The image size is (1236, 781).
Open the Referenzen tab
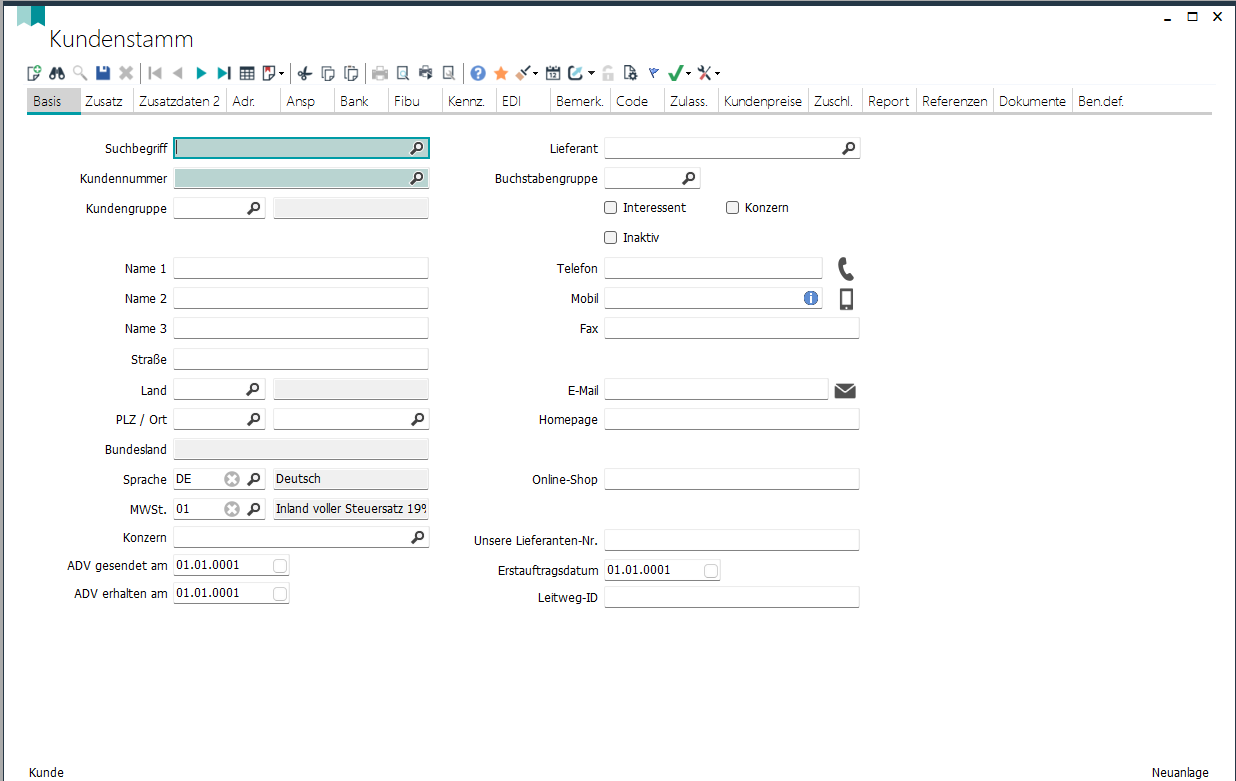click(954, 101)
